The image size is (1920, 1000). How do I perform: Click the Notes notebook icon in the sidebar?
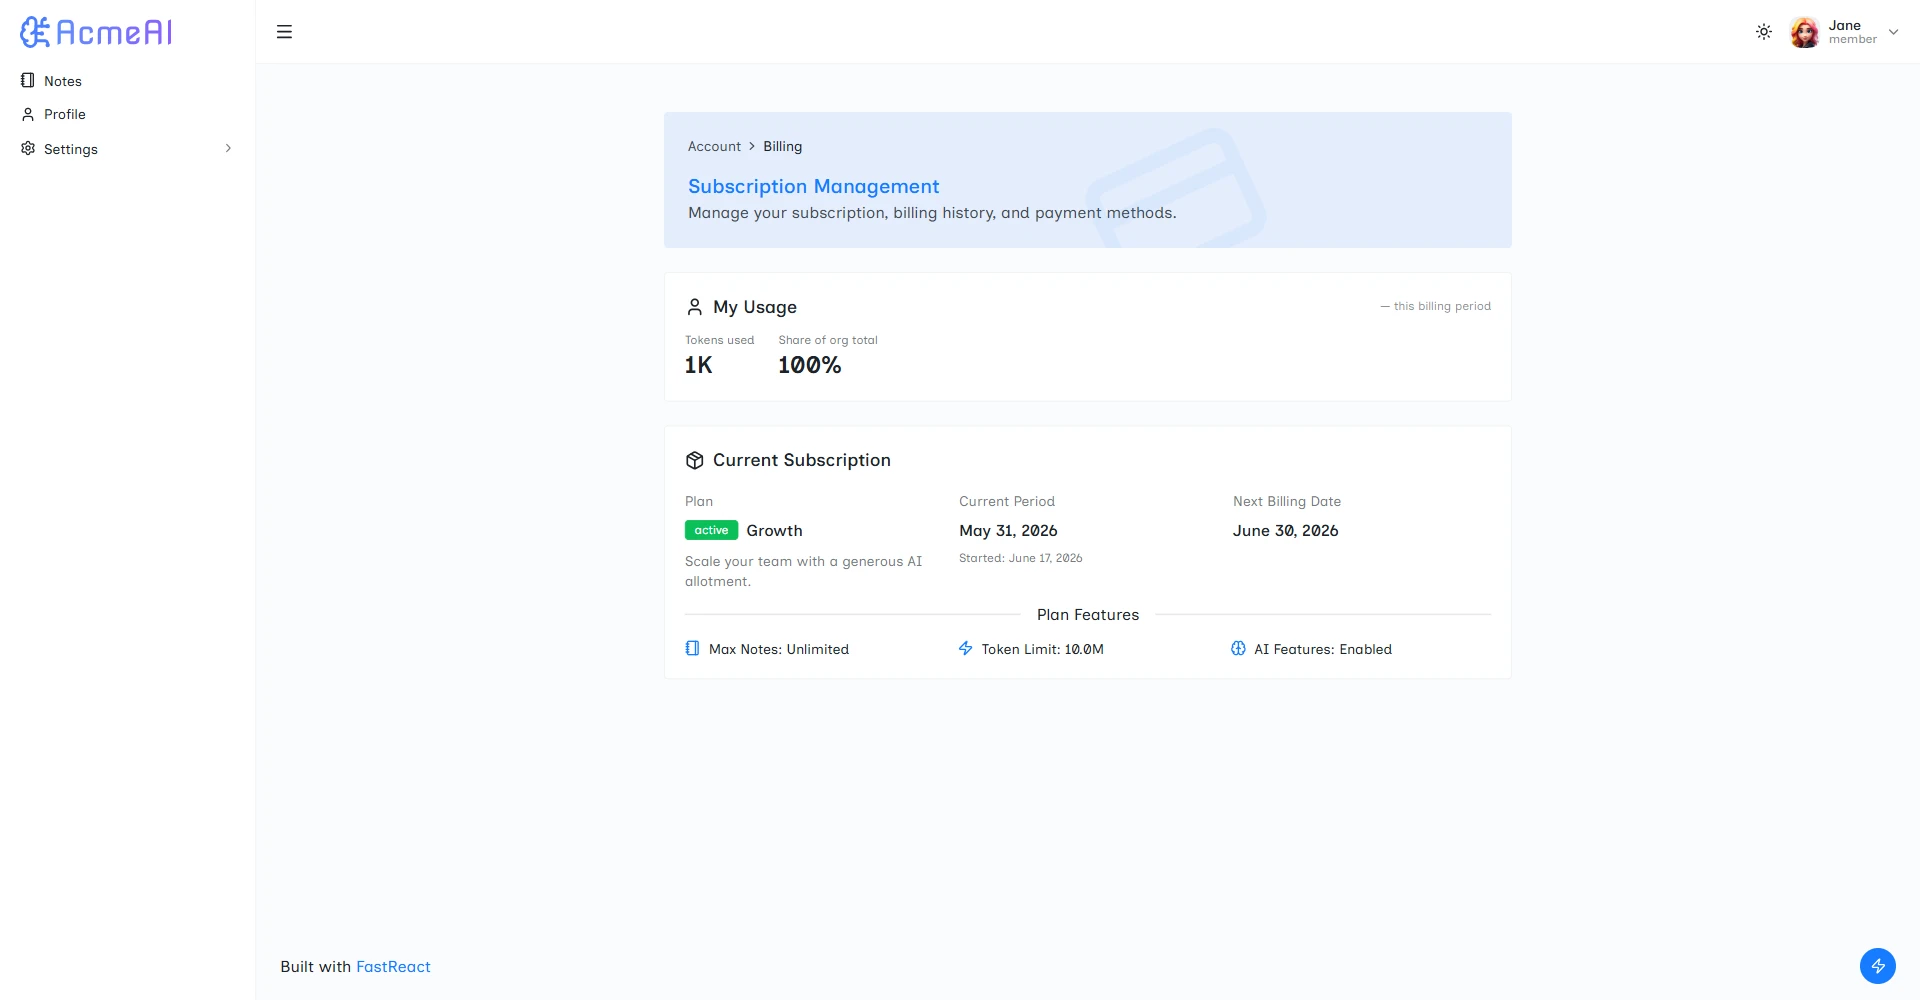[28, 80]
